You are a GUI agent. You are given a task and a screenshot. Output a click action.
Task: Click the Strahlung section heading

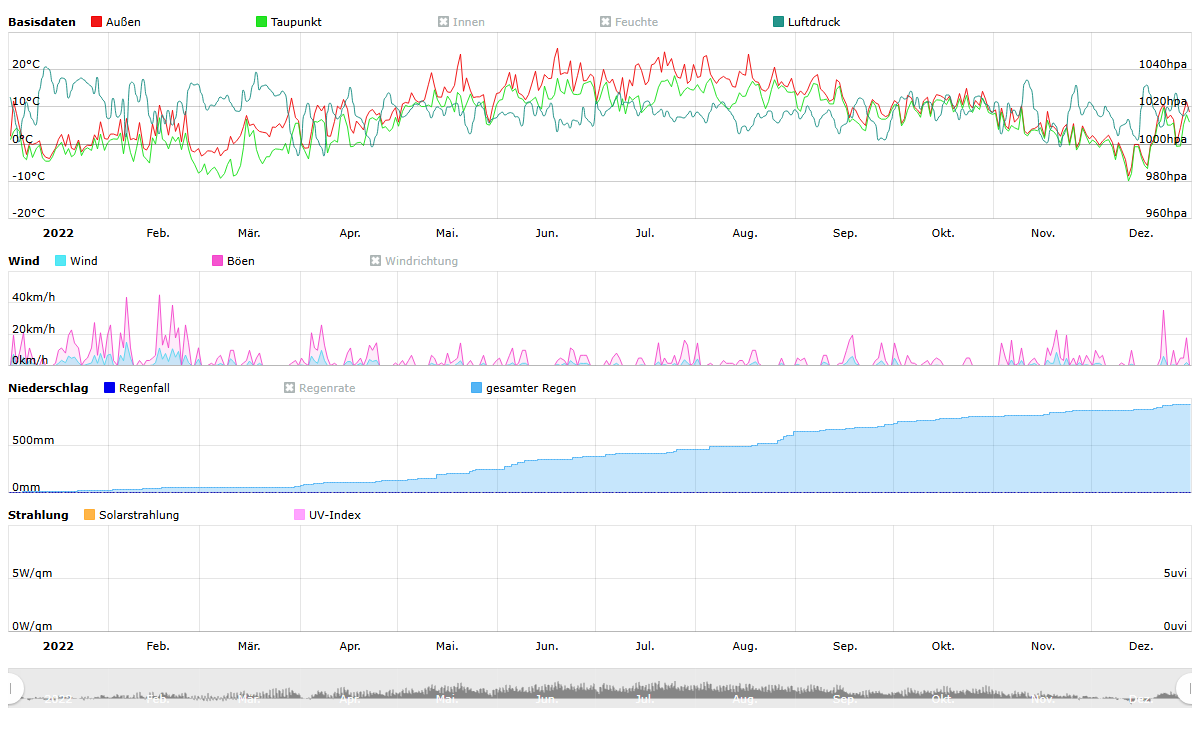(x=38, y=515)
